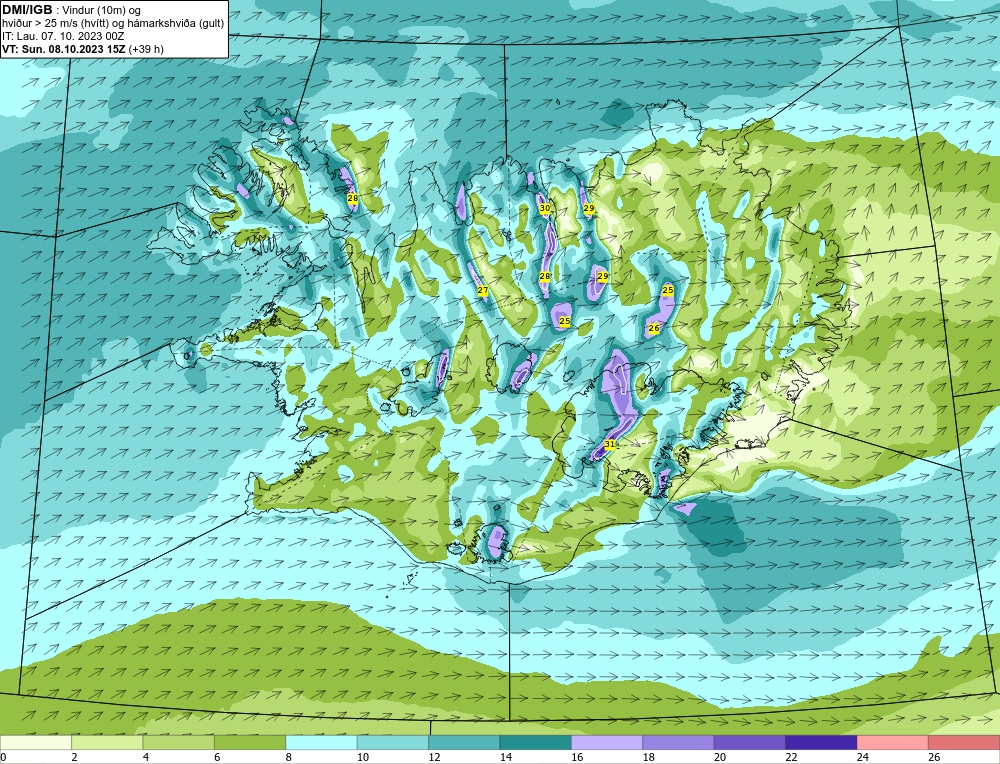Select the dark teal 14–16 m/s legend swatch
Image resolution: width=1000 pixels, height=764 pixels.
(536, 742)
